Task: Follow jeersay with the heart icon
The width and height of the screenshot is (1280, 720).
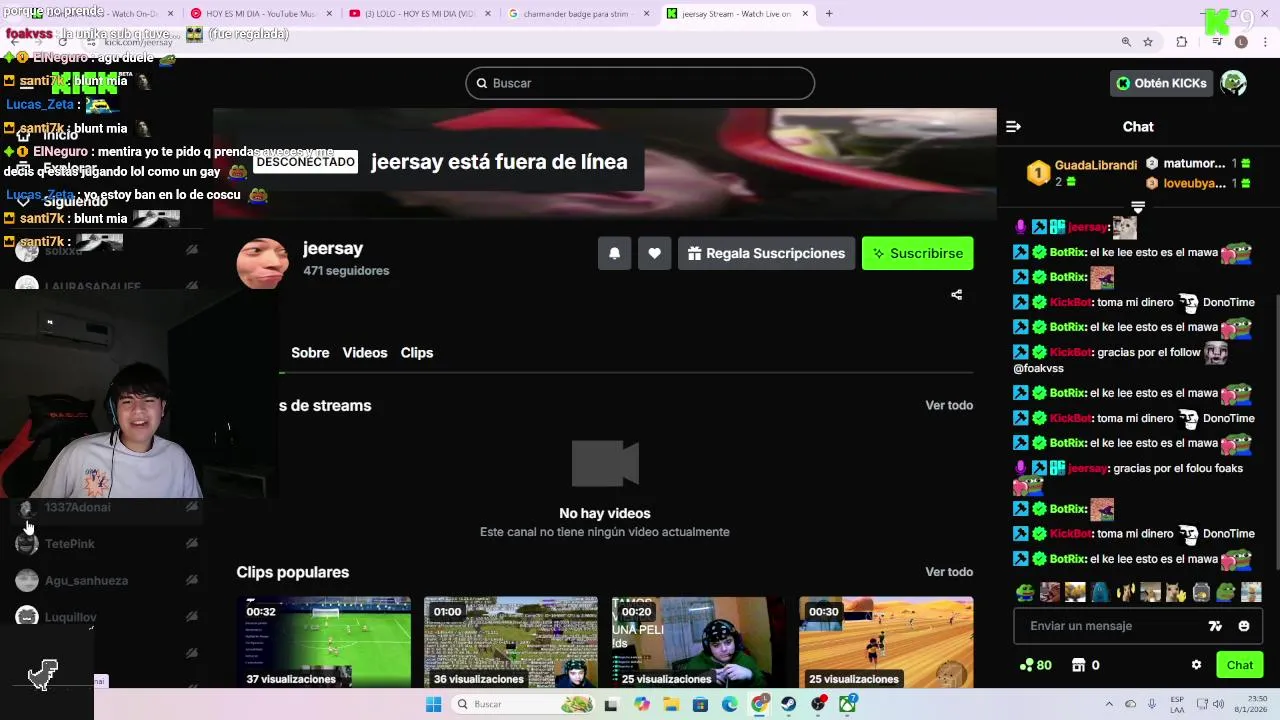Action: (654, 253)
